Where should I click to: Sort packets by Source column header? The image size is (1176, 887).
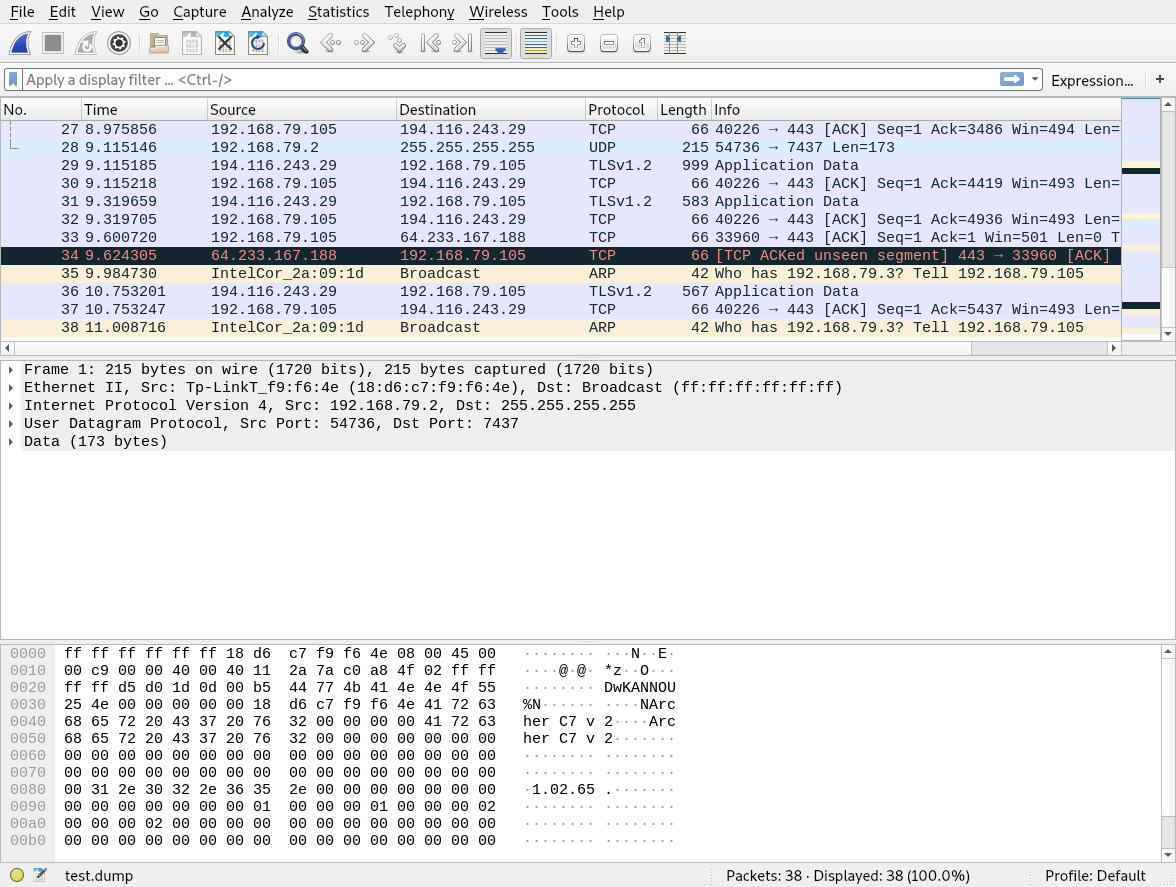point(302,109)
